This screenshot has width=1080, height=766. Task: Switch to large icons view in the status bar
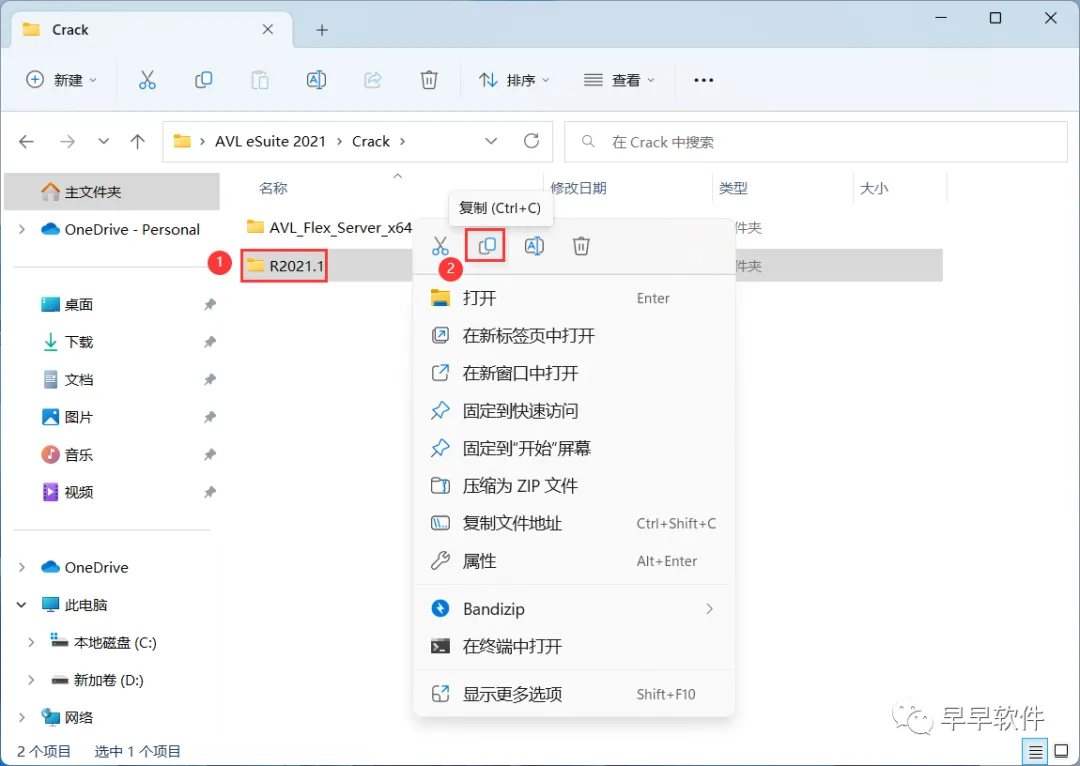pos(1061,752)
